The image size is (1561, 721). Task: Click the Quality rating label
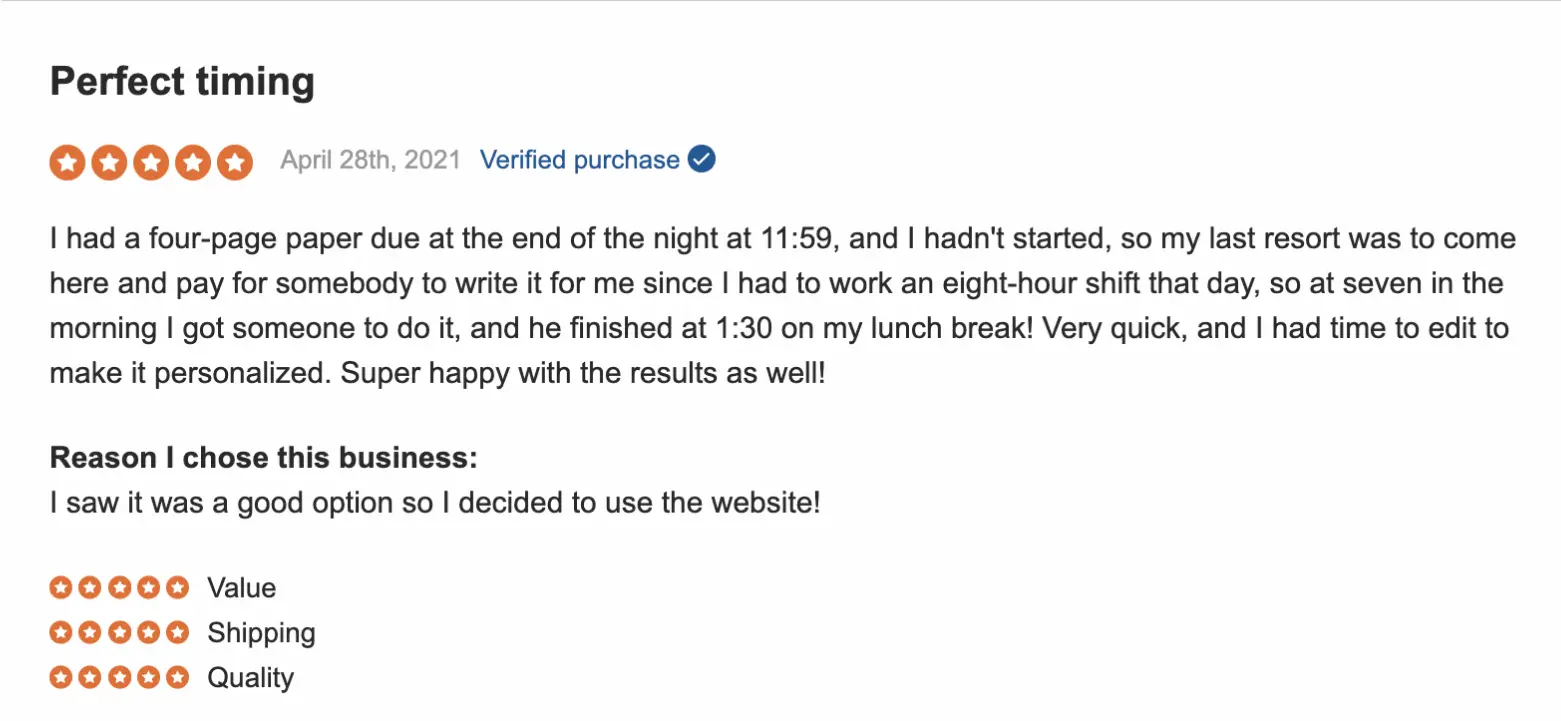(x=250, y=678)
